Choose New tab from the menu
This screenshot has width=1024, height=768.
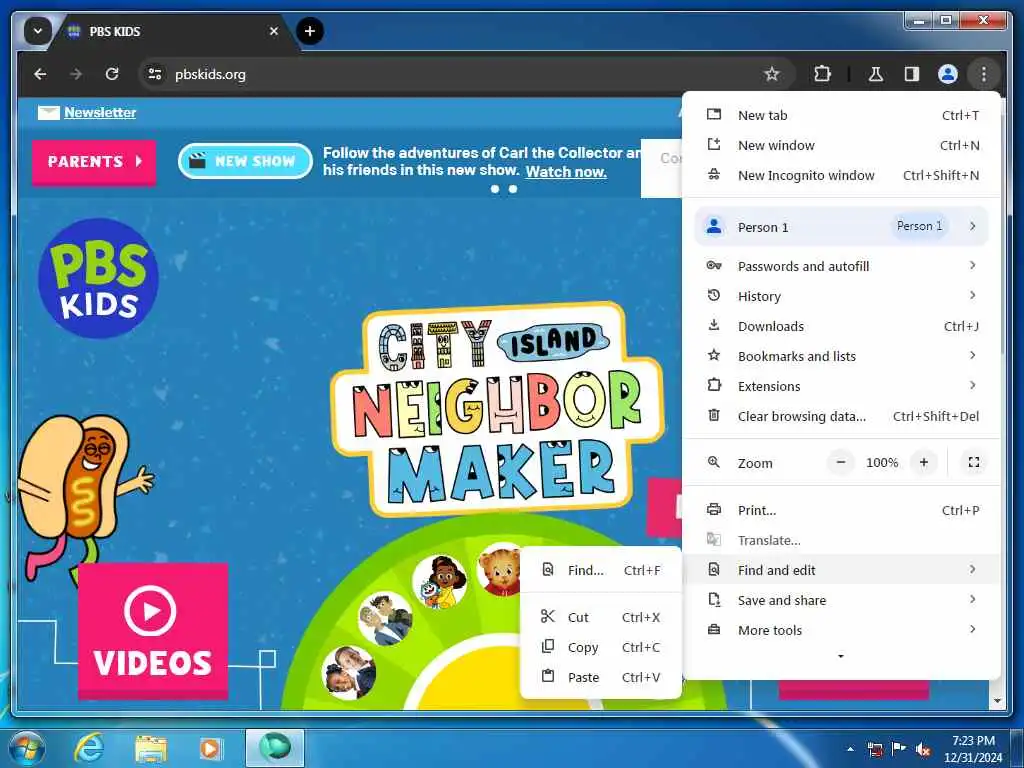pyautogui.click(x=841, y=115)
